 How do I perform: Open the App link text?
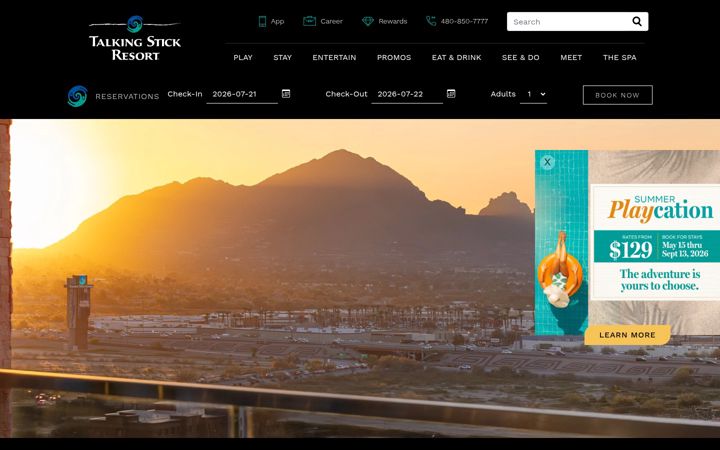(277, 22)
